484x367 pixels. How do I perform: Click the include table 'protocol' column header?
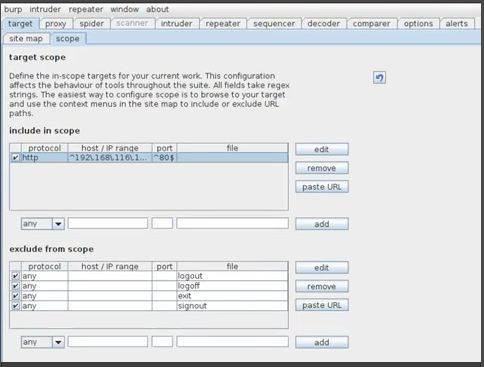(x=44, y=148)
